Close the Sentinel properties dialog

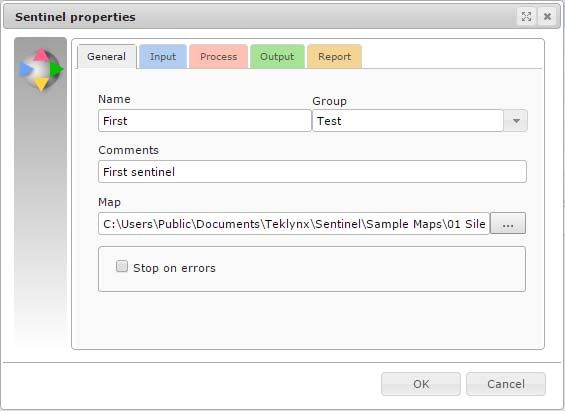pos(547,17)
